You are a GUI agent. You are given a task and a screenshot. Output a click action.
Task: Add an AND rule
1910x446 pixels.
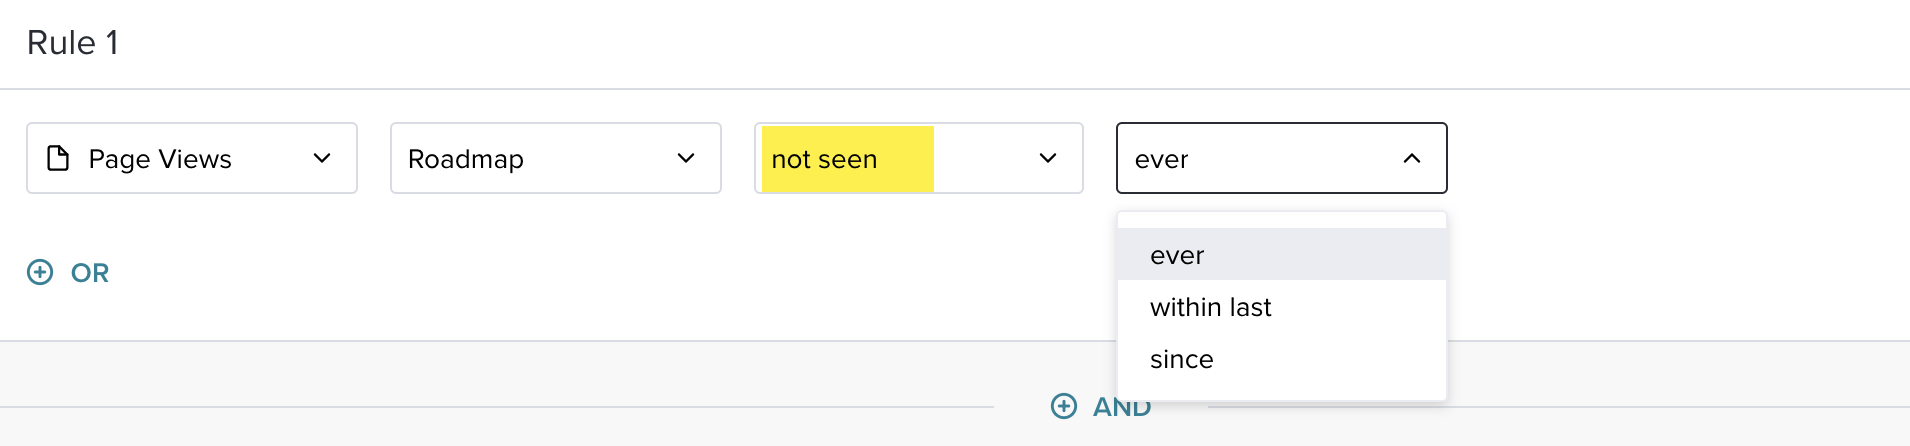tap(1101, 406)
